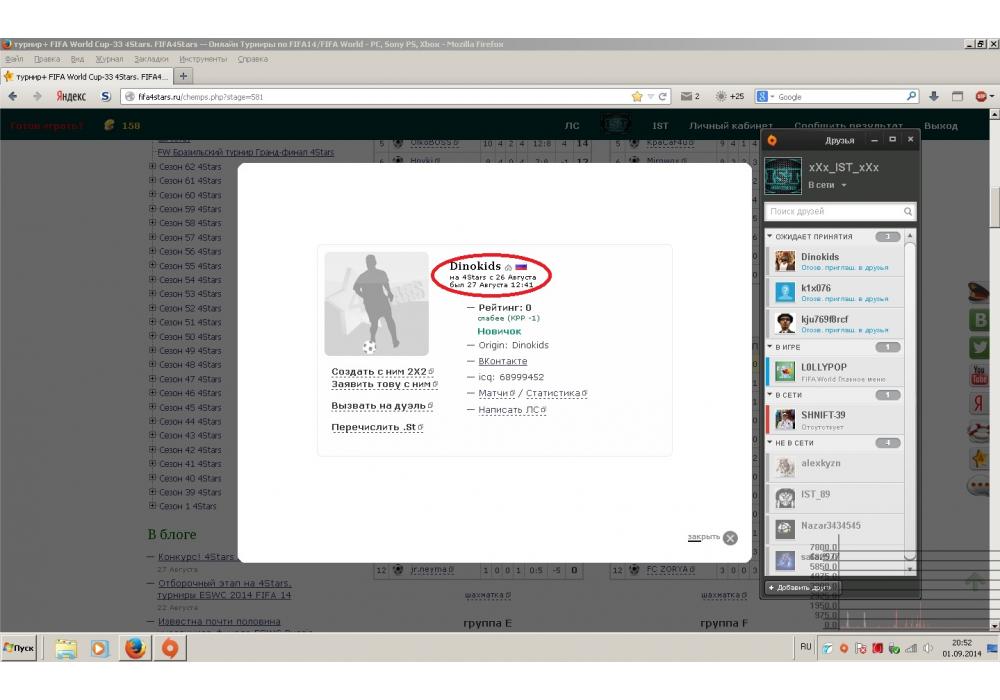Expand the Сезон 62 4Stars tree node
Screen dimensions: 1000x700
point(153,167)
